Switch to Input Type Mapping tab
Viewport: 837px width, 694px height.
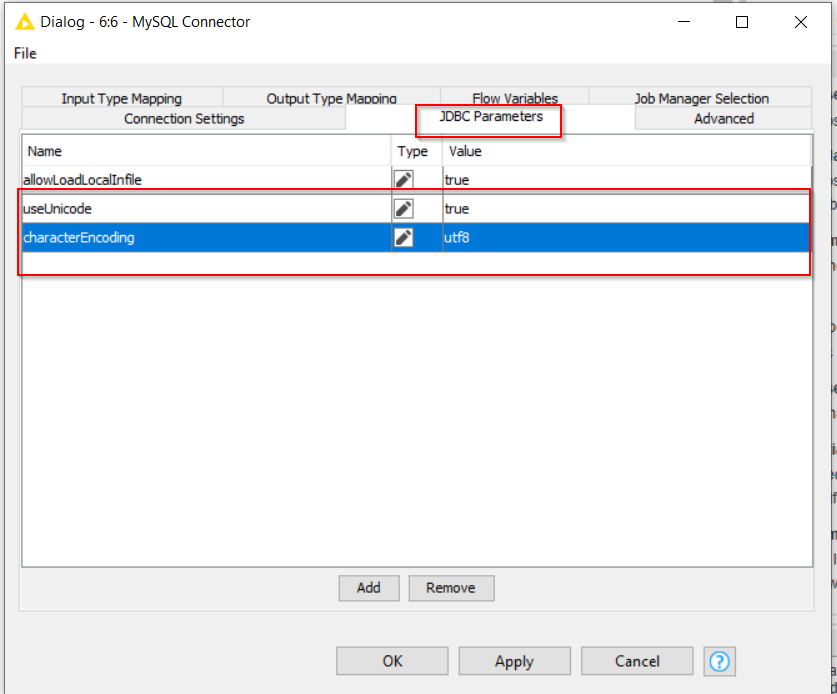click(x=122, y=98)
